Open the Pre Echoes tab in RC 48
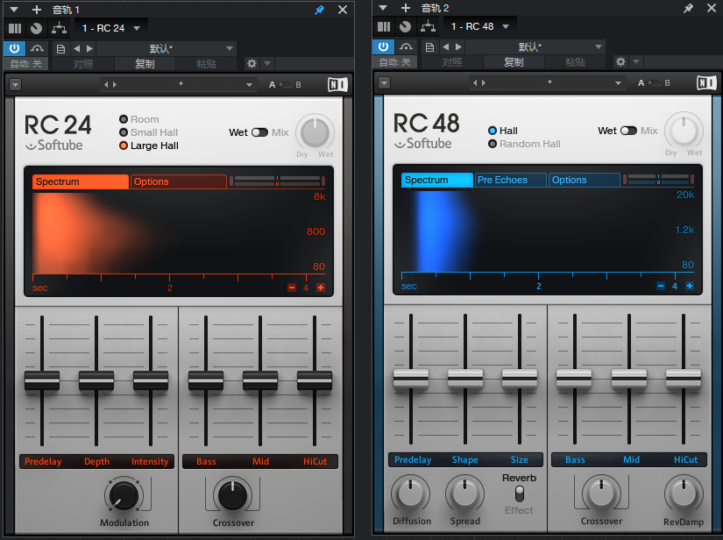This screenshot has height=540, width=723. [x=510, y=180]
